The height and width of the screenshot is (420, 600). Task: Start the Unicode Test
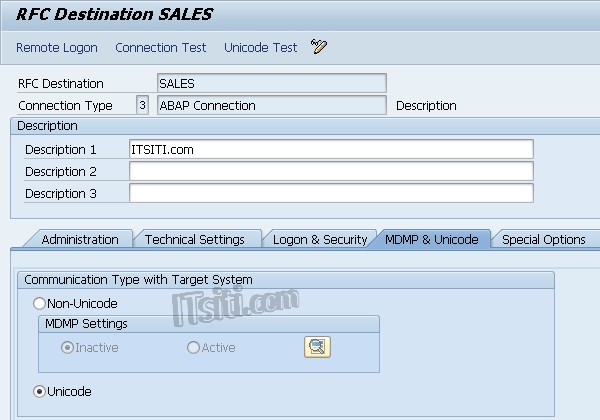click(x=260, y=47)
